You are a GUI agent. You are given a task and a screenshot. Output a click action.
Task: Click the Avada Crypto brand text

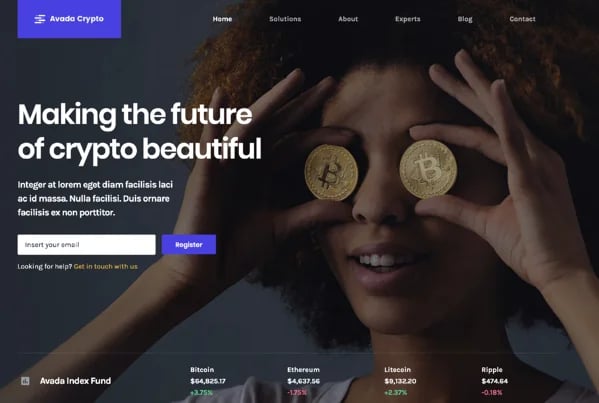click(77, 19)
